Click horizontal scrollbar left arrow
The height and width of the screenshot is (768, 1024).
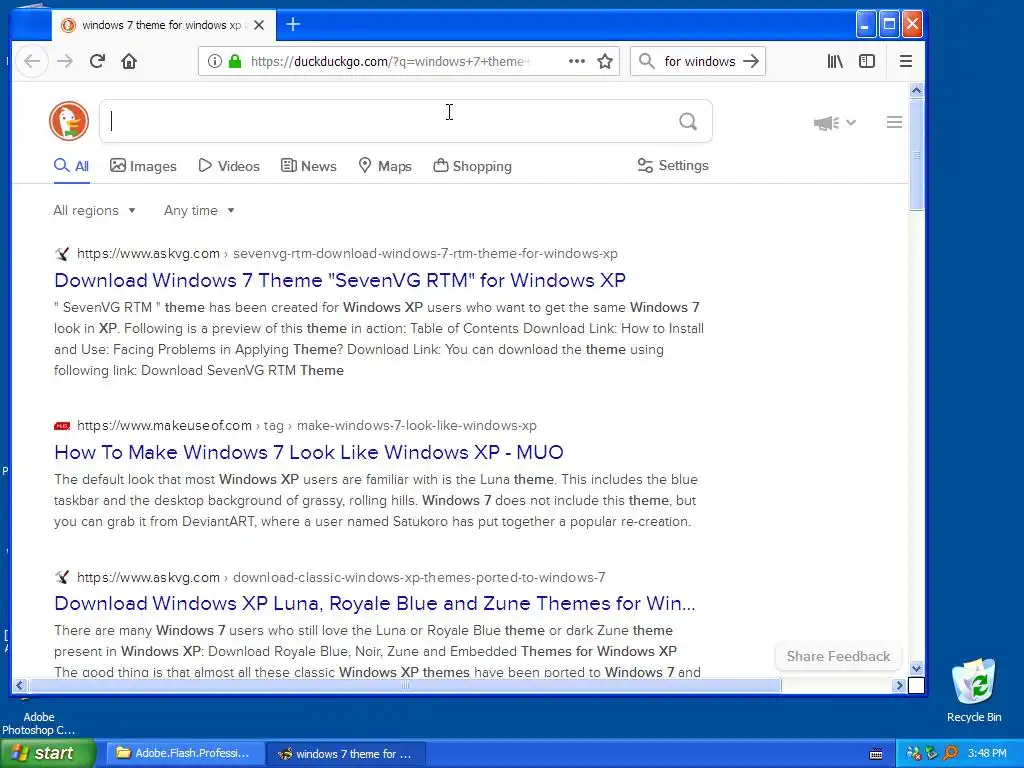coord(20,685)
